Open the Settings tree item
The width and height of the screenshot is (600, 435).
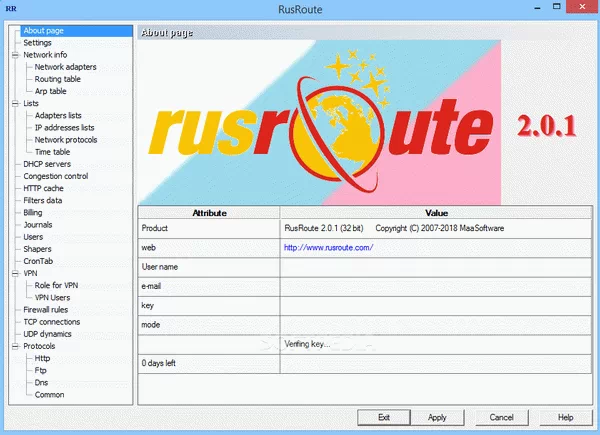[x=37, y=43]
